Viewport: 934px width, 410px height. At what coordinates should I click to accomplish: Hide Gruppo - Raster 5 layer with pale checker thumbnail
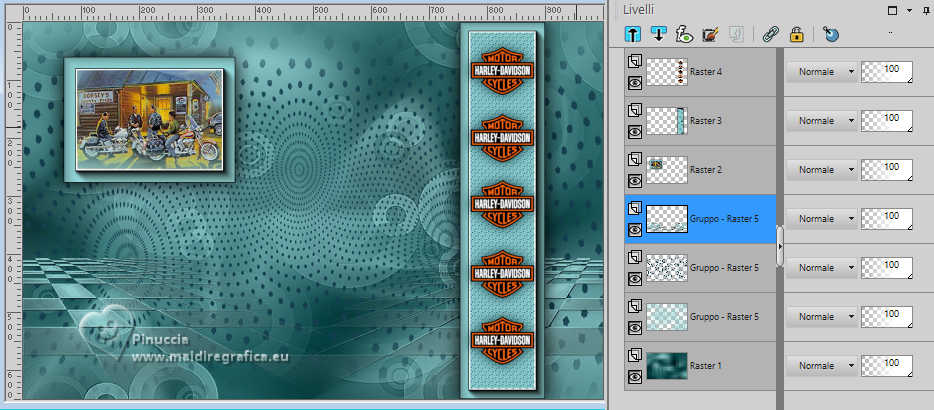point(635,327)
